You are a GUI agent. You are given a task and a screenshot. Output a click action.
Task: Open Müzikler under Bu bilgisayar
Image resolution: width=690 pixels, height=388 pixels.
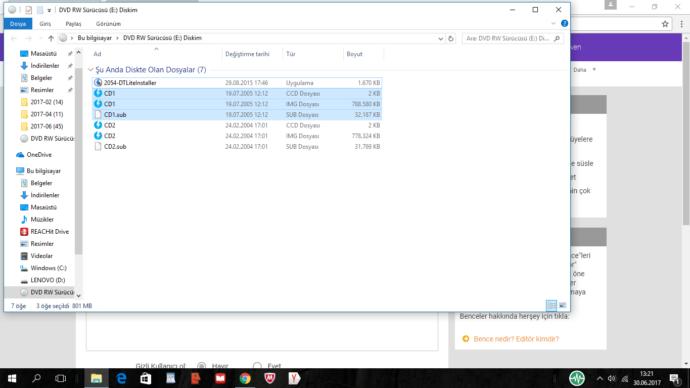click(42, 219)
